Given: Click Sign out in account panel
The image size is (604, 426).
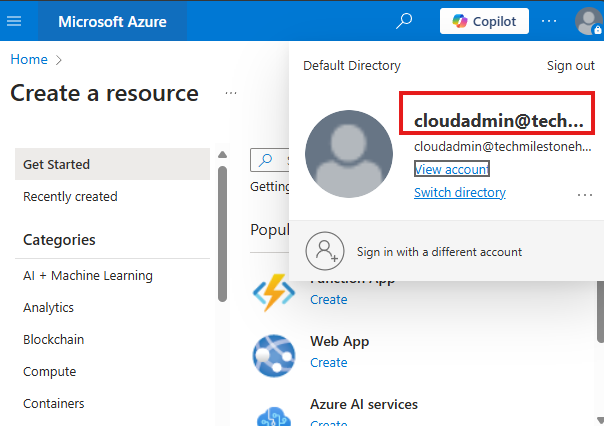Looking at the screenshot, I should click(x=570, y=65).
